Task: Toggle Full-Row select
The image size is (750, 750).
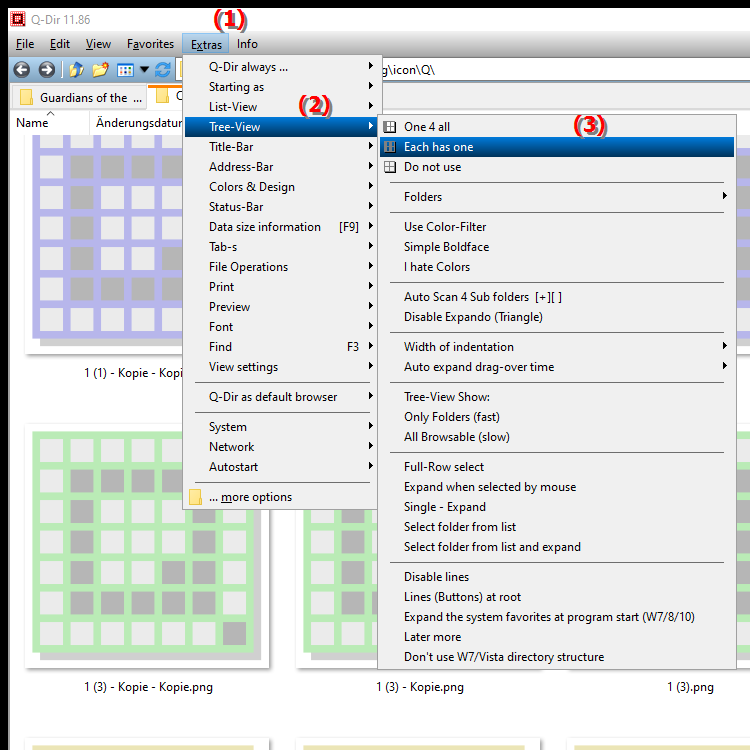Action: tap(557, 467)
